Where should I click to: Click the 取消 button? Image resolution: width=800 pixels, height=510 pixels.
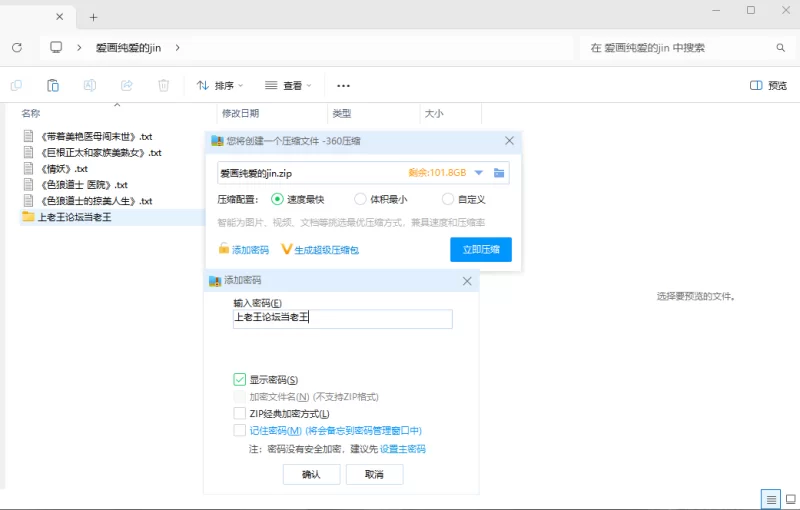coord(374,474)
